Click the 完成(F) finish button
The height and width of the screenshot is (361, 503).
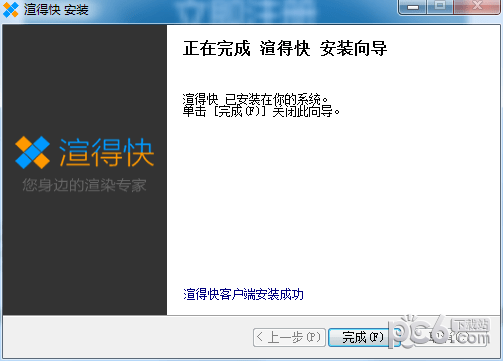pos(363,337)
